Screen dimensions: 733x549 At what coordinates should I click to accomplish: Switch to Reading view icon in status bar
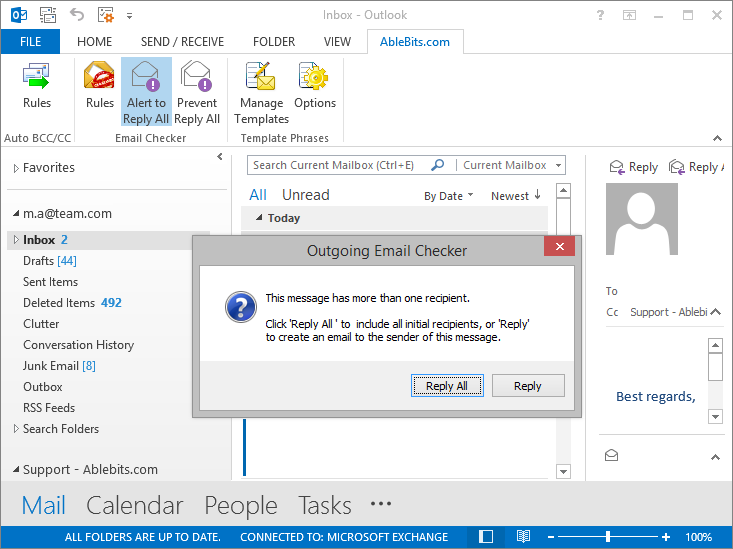(523, 536)
